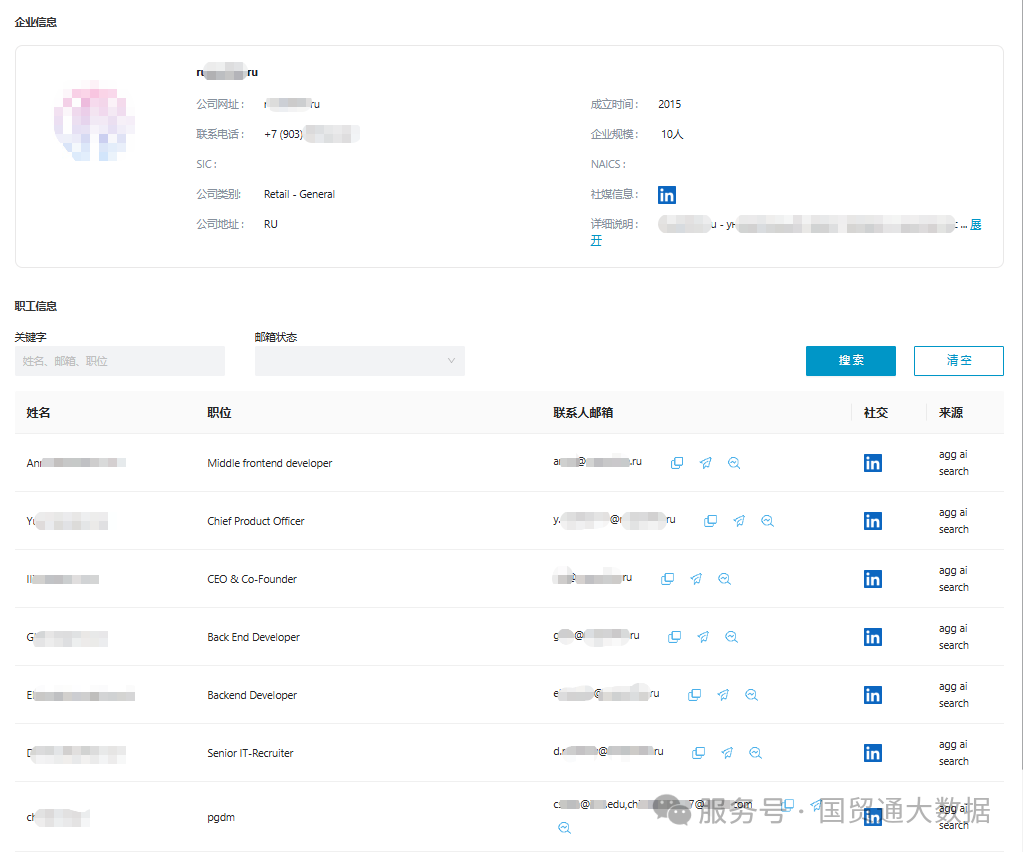The image size is (1023, 852).
Task: Click send email icon for Senior IT-Recruiter
Action: pos(727,753)
